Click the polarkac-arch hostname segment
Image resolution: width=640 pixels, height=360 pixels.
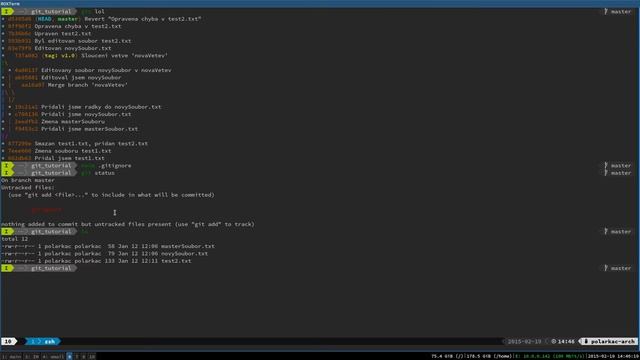point(608,341)
